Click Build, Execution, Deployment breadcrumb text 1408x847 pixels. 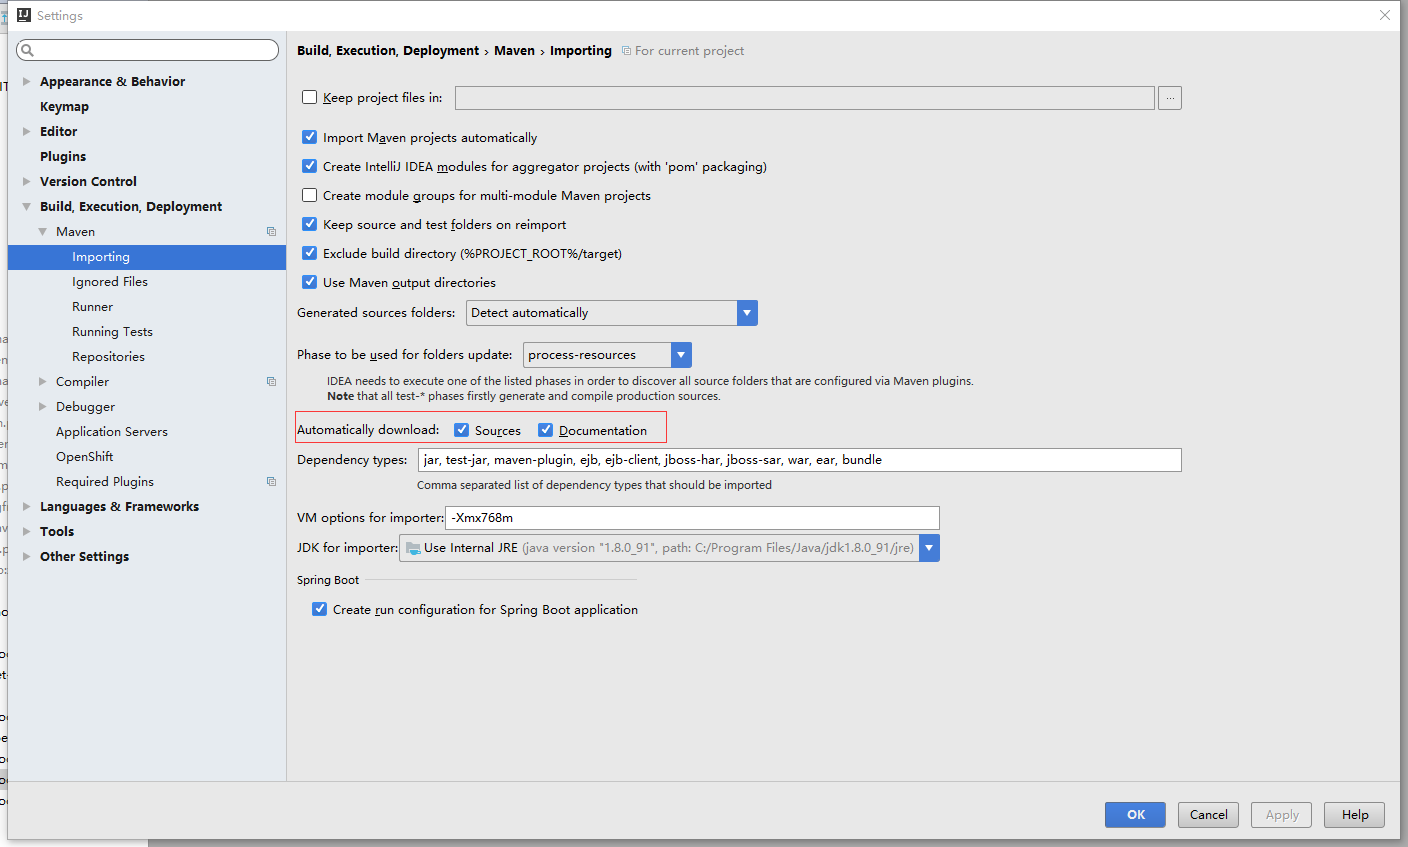pos(388,50)
